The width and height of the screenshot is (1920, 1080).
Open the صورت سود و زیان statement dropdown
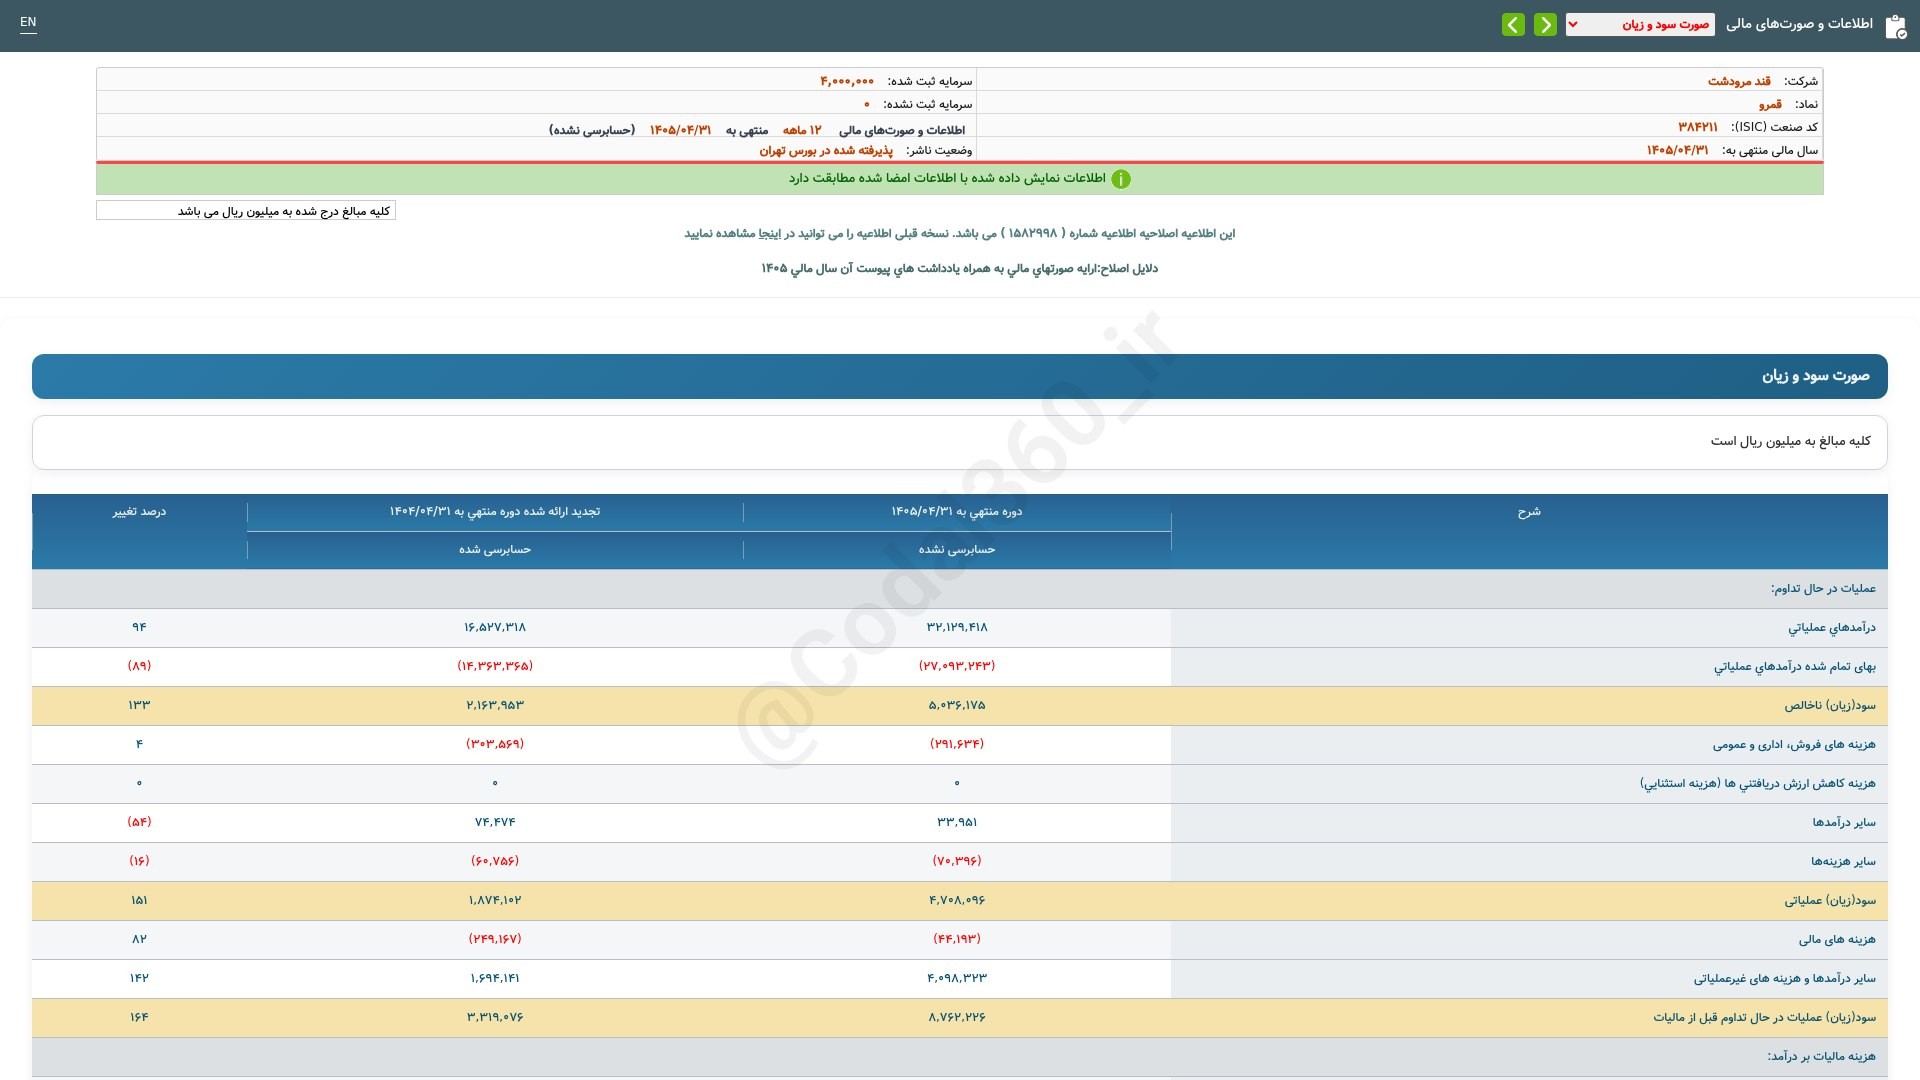tap(1640, 24)
